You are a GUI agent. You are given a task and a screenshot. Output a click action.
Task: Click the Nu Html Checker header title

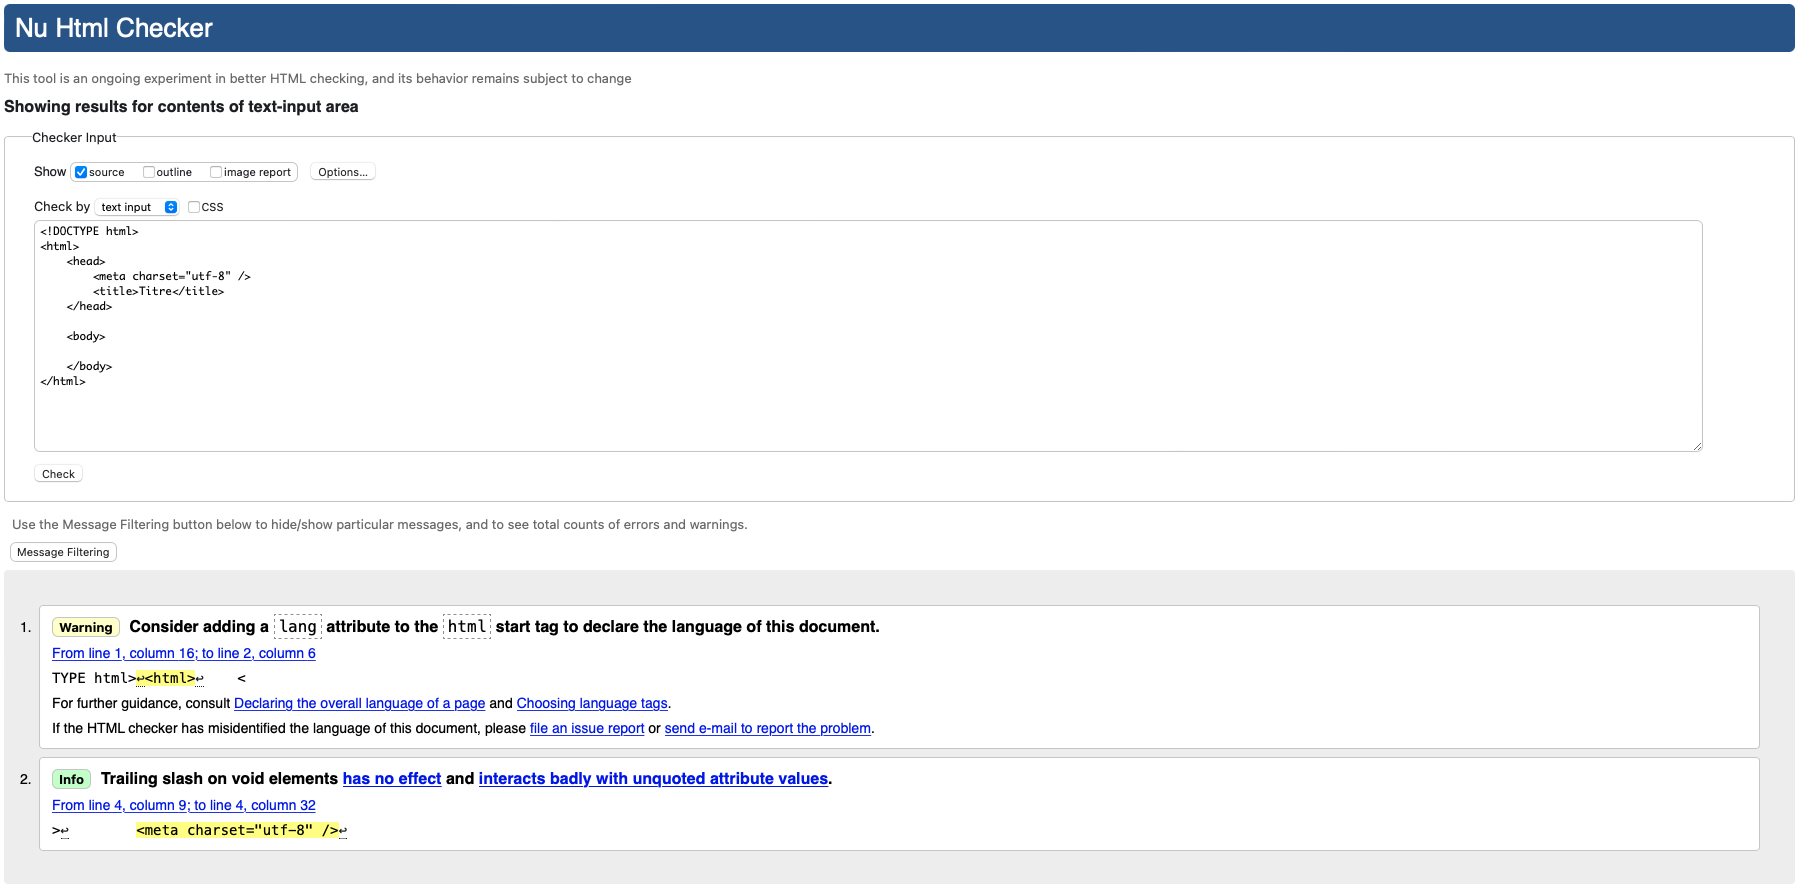pyautogui.click(x=114, y=28)
